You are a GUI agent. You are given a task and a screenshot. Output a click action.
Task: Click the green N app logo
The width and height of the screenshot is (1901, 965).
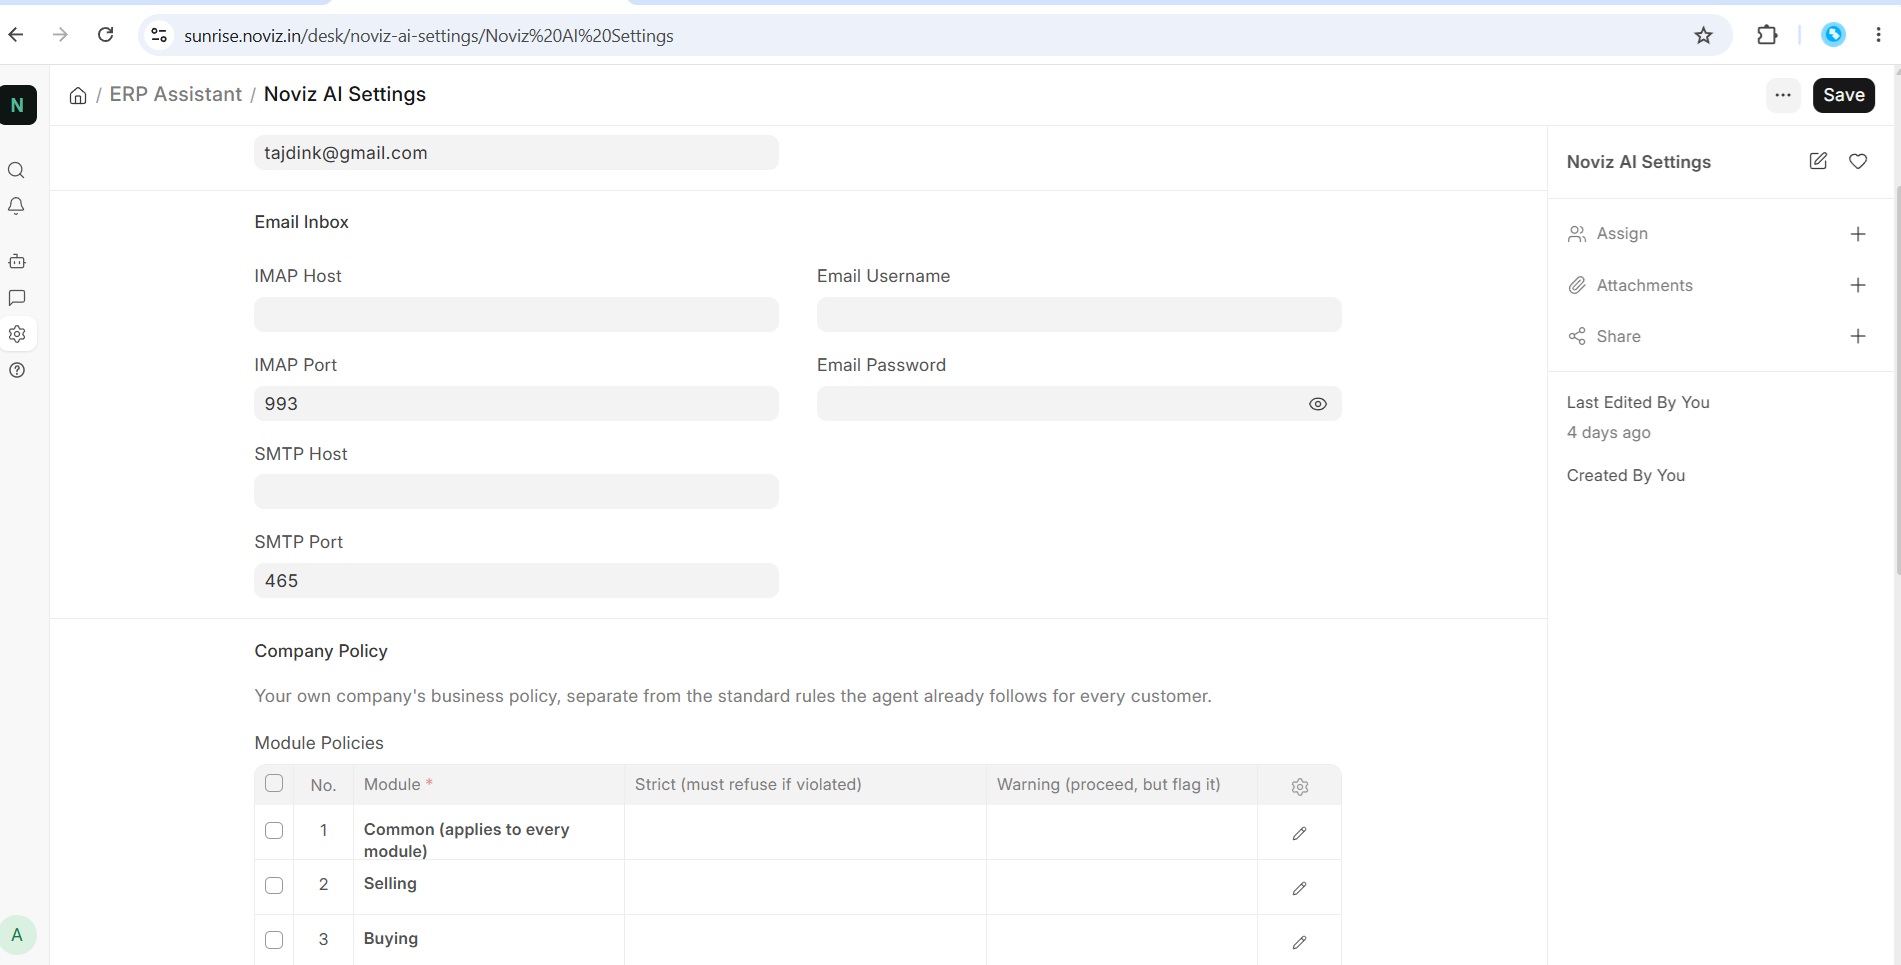click(17, 105)
